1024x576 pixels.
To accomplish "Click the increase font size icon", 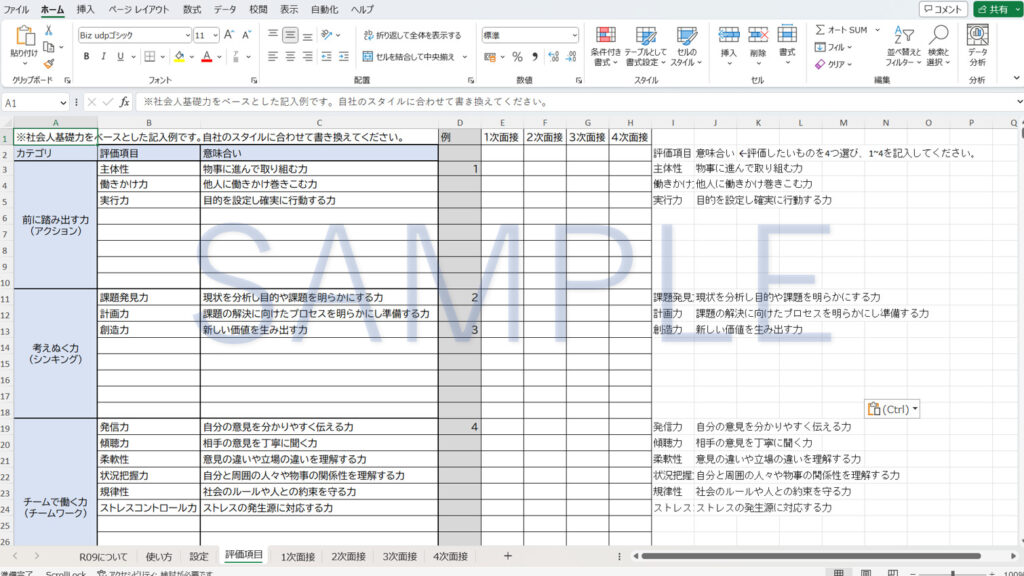I will (231, 34).
